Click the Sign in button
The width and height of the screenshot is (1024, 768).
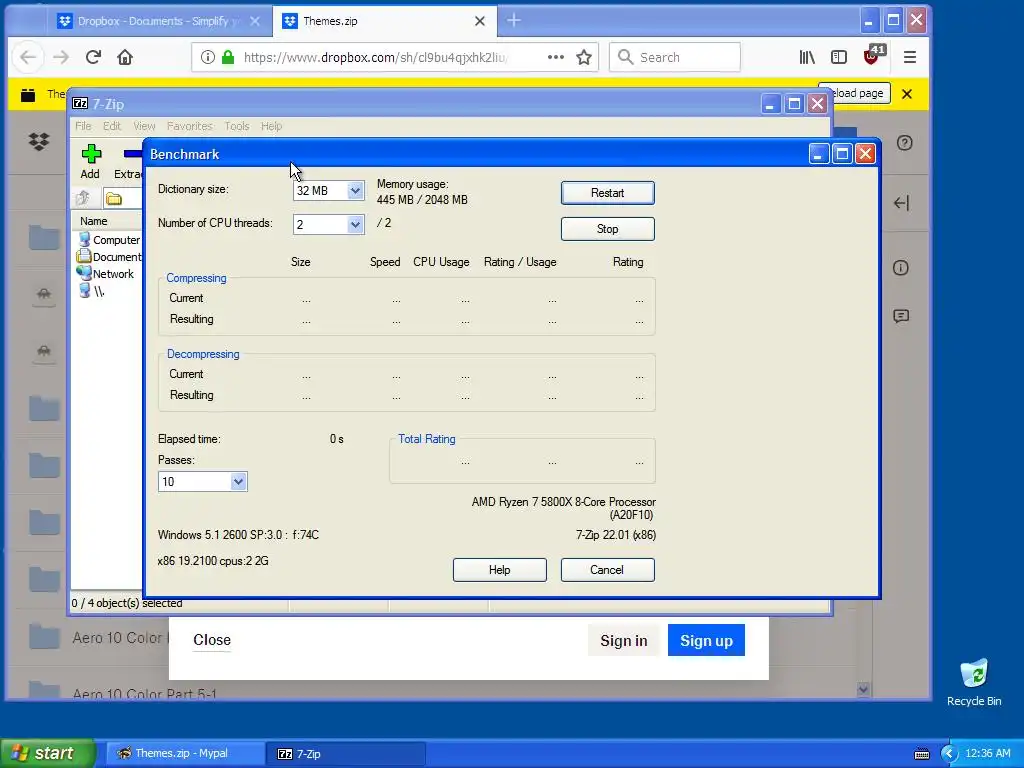tap(624, 641)
